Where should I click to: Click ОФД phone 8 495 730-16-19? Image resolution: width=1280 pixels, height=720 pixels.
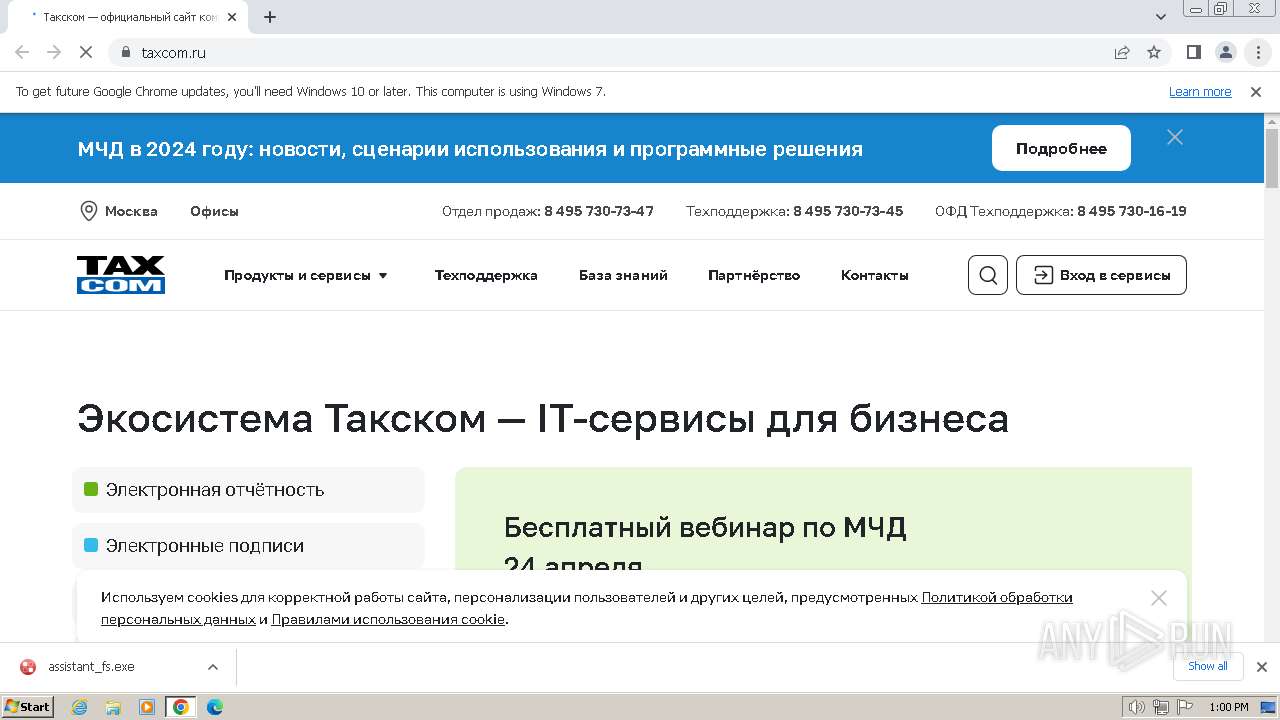click(1132, 211)
